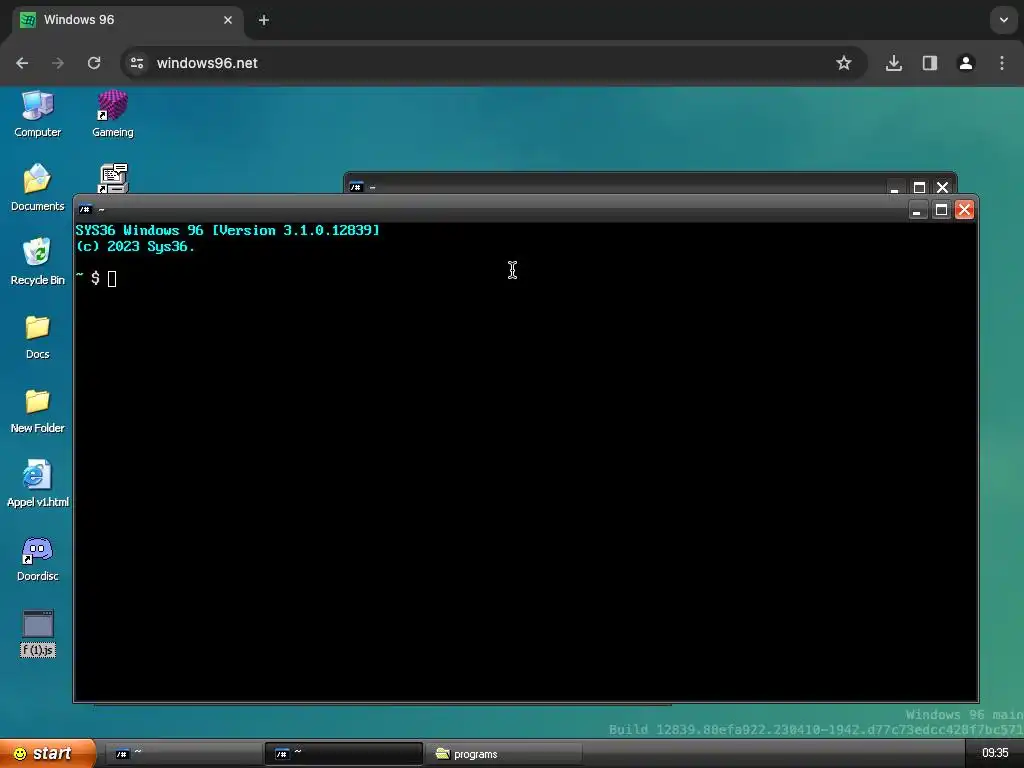The width and height of the screenshot is (1024, 768).
Task: Switch to the first terminal taskbar item
Action: coord(183,754)
